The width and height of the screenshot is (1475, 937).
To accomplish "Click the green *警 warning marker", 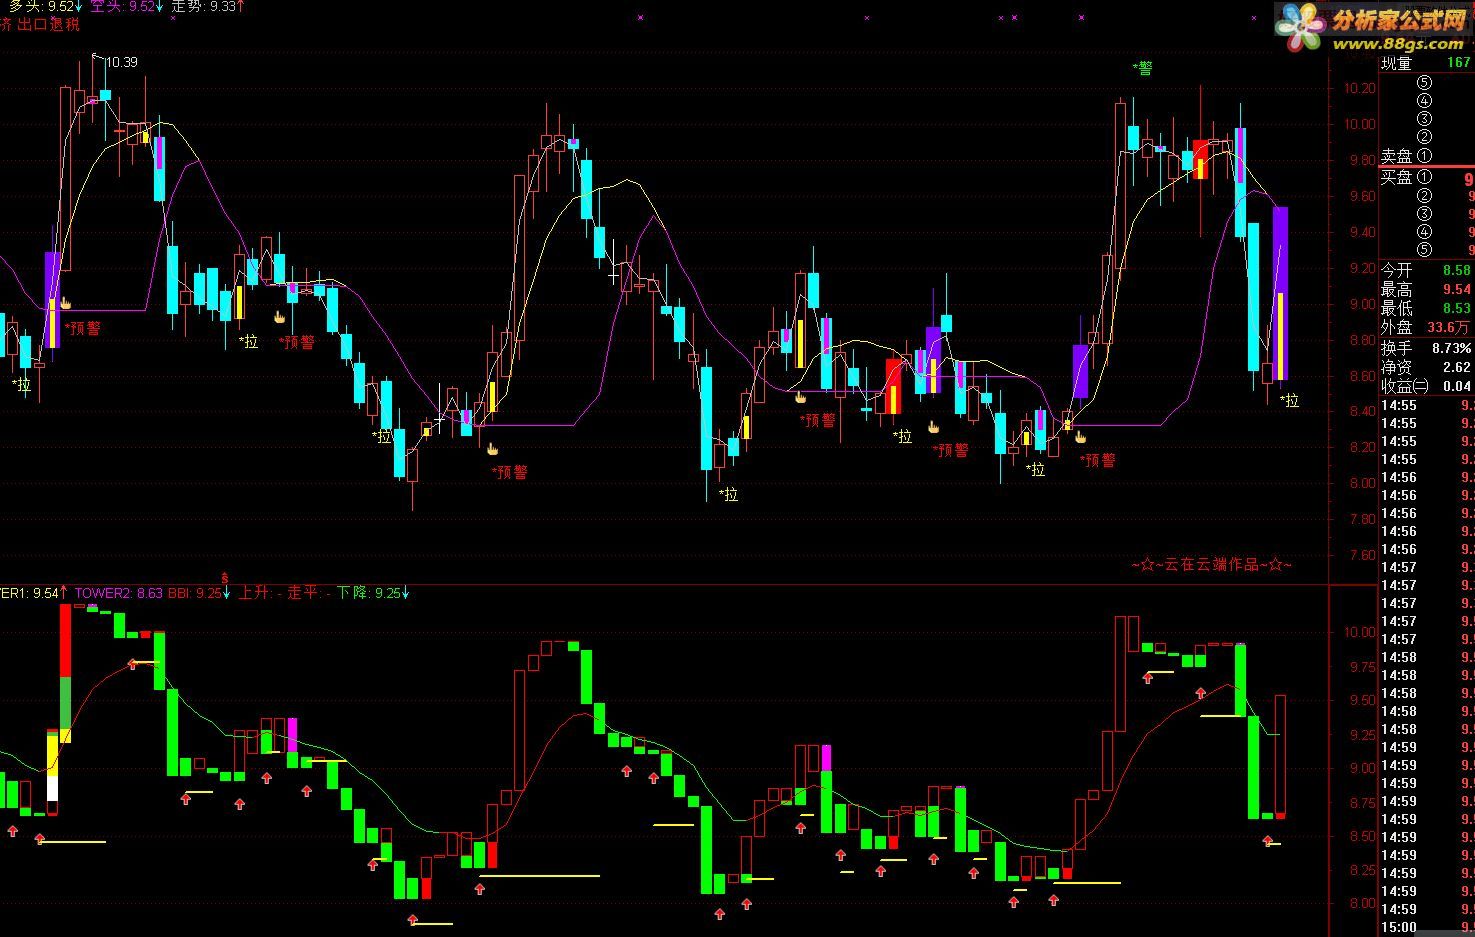I will (1142, 68).
